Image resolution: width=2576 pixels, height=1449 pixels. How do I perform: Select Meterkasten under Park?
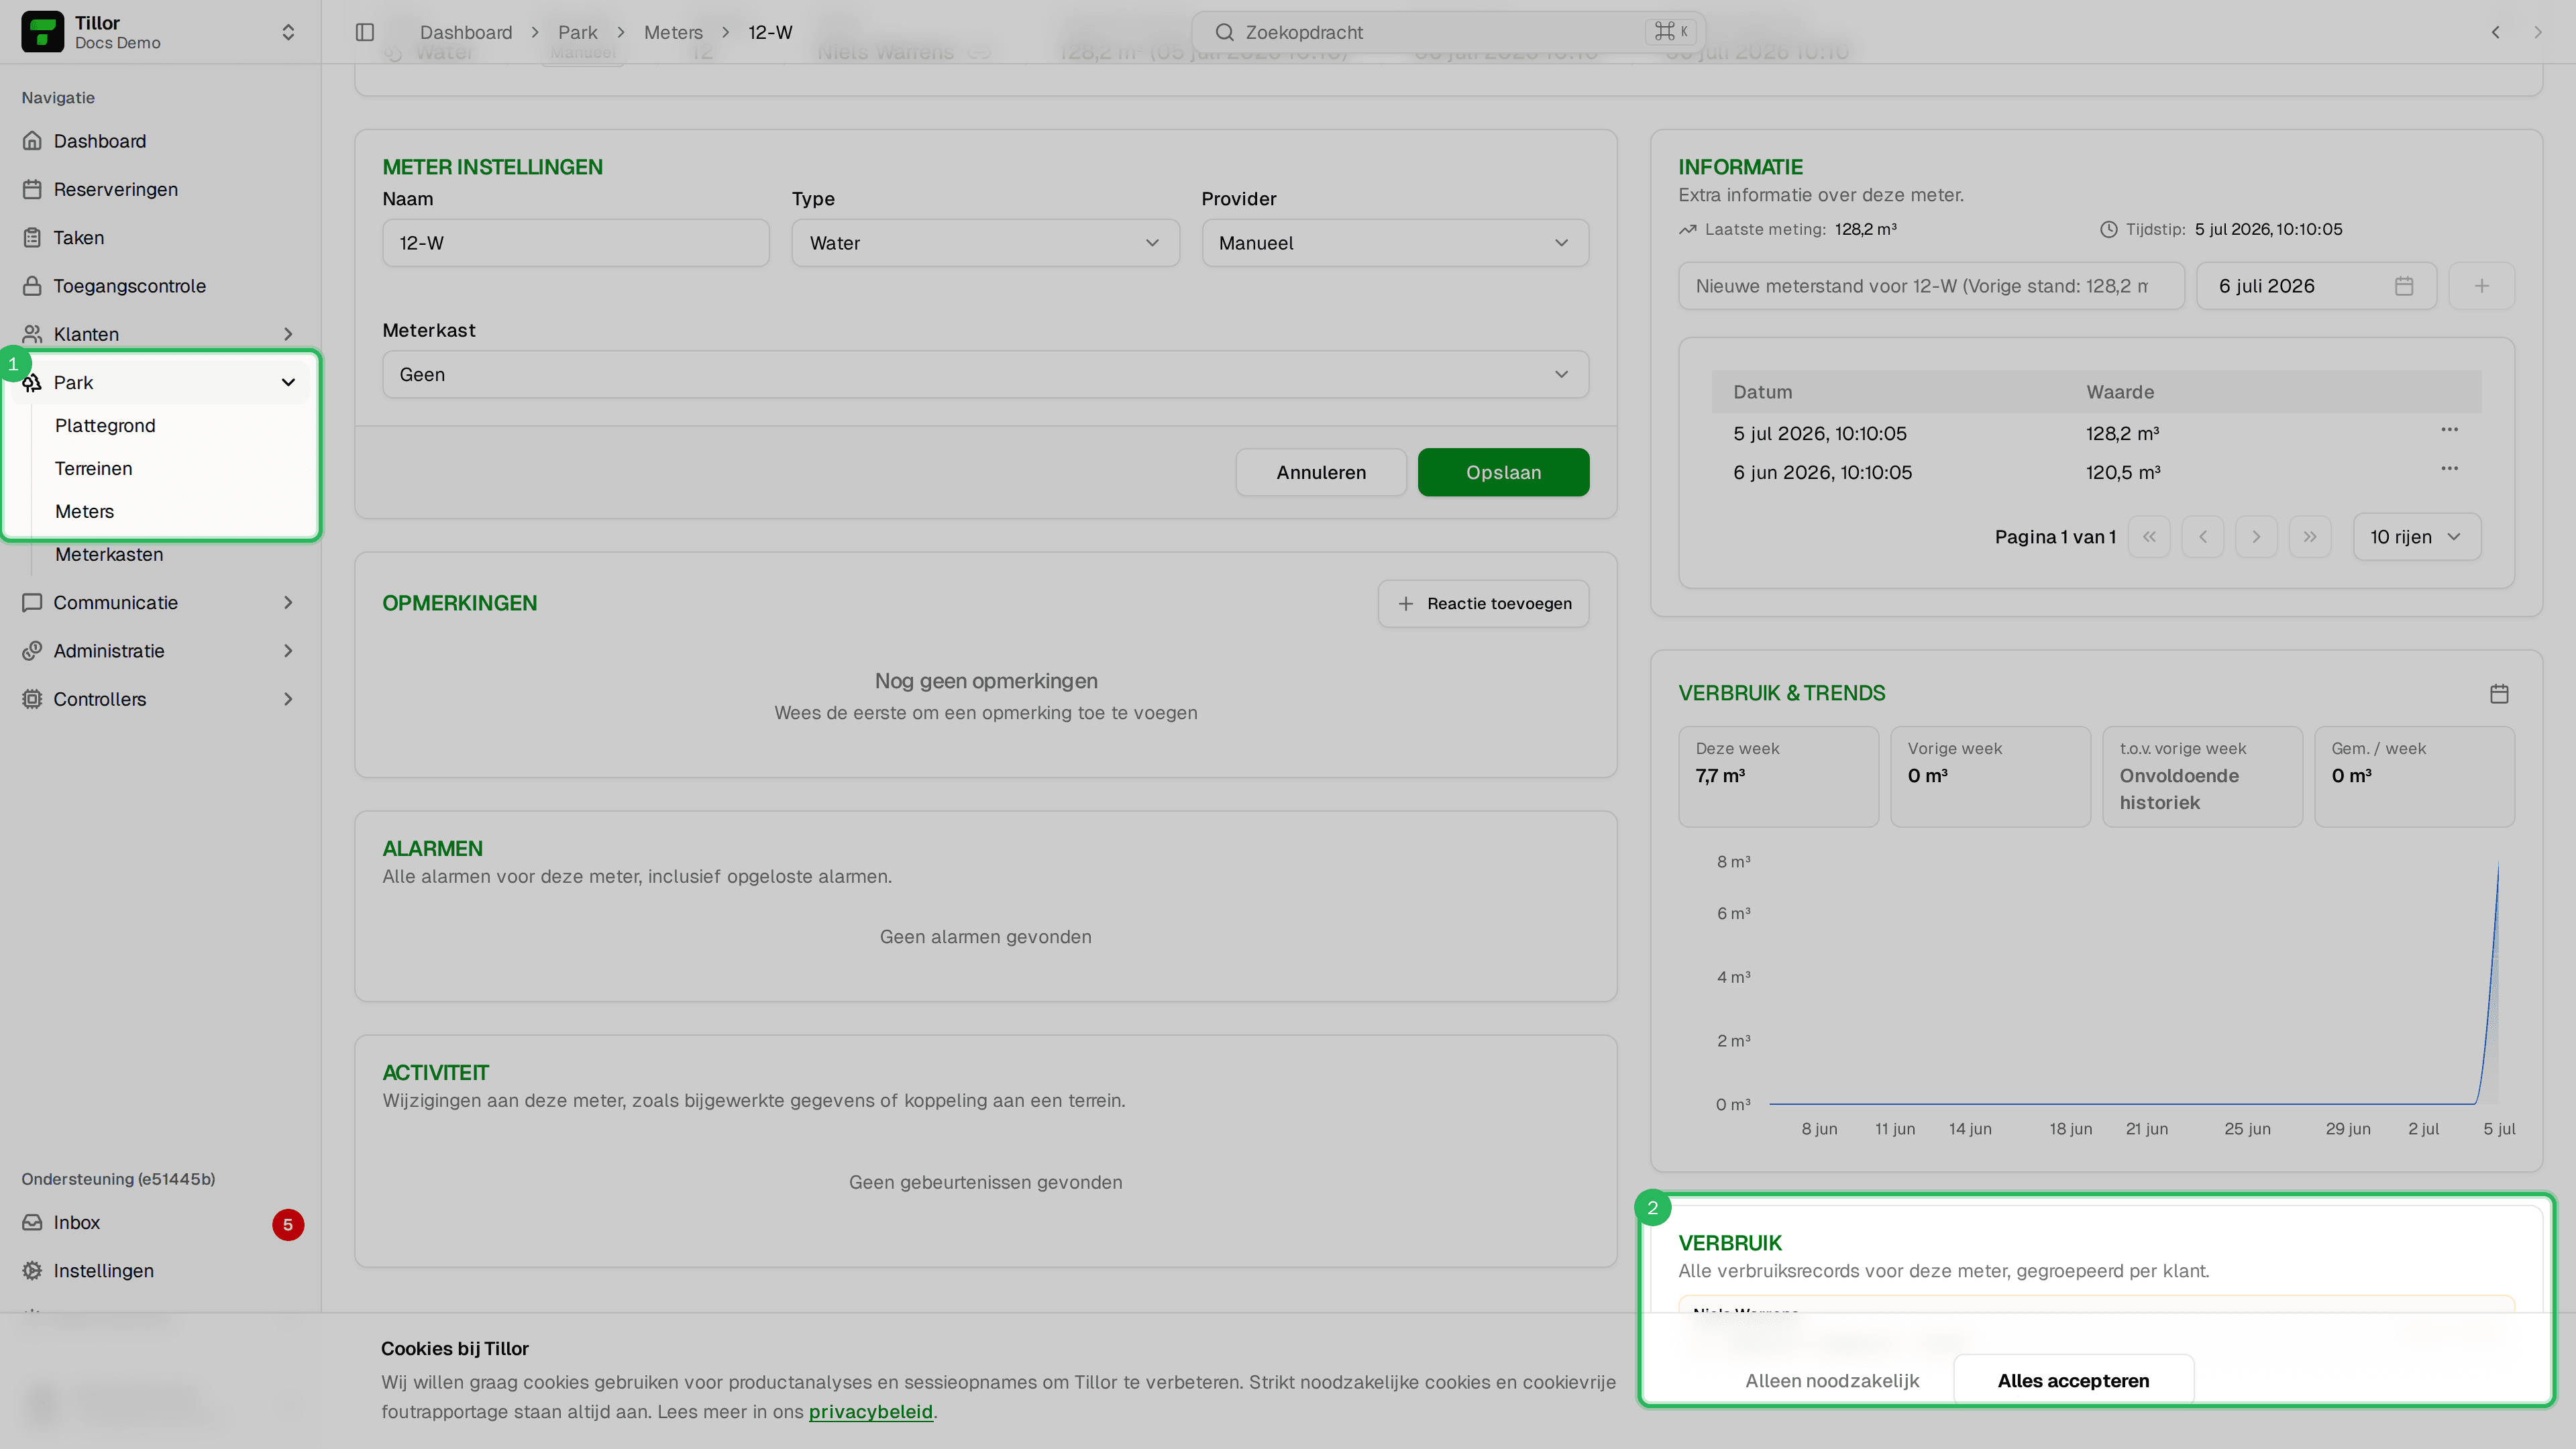click(109, 554)
